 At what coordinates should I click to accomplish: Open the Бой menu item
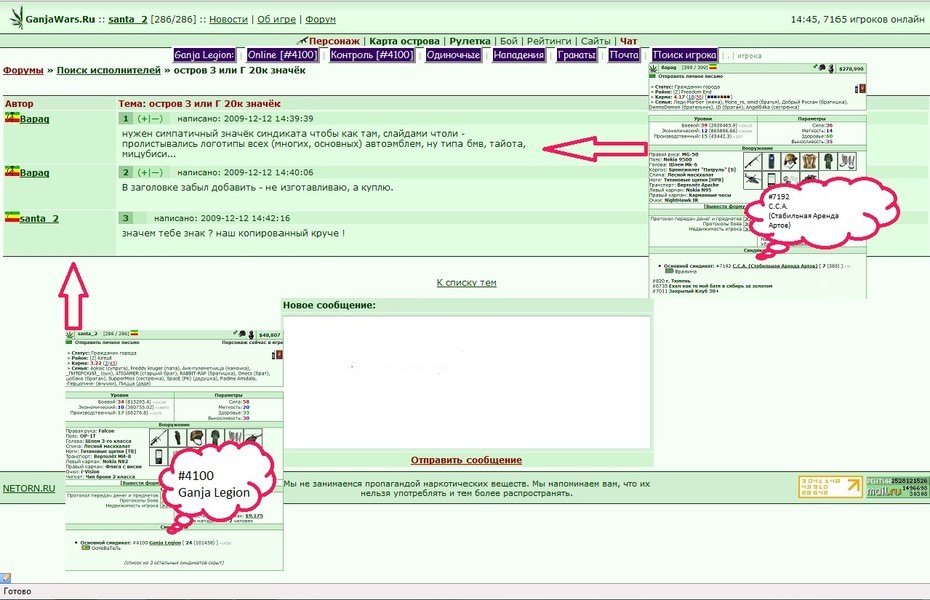[x=508, y=41]
